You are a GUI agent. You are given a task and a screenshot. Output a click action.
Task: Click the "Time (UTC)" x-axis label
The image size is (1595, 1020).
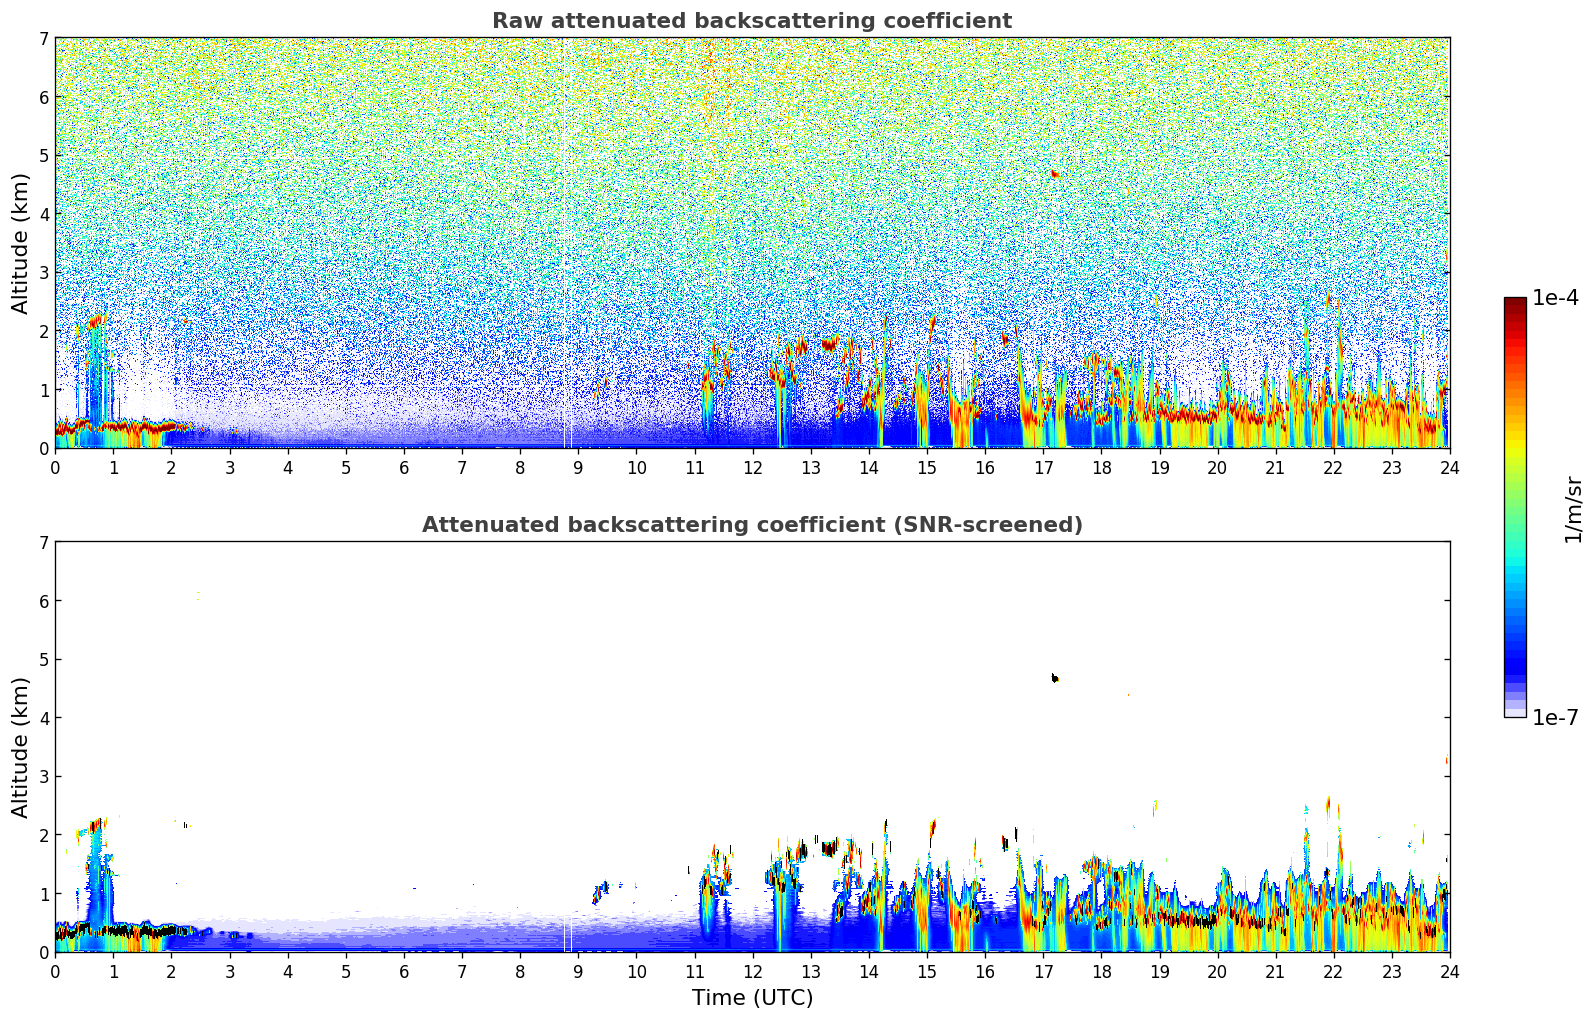pos(752,998)
